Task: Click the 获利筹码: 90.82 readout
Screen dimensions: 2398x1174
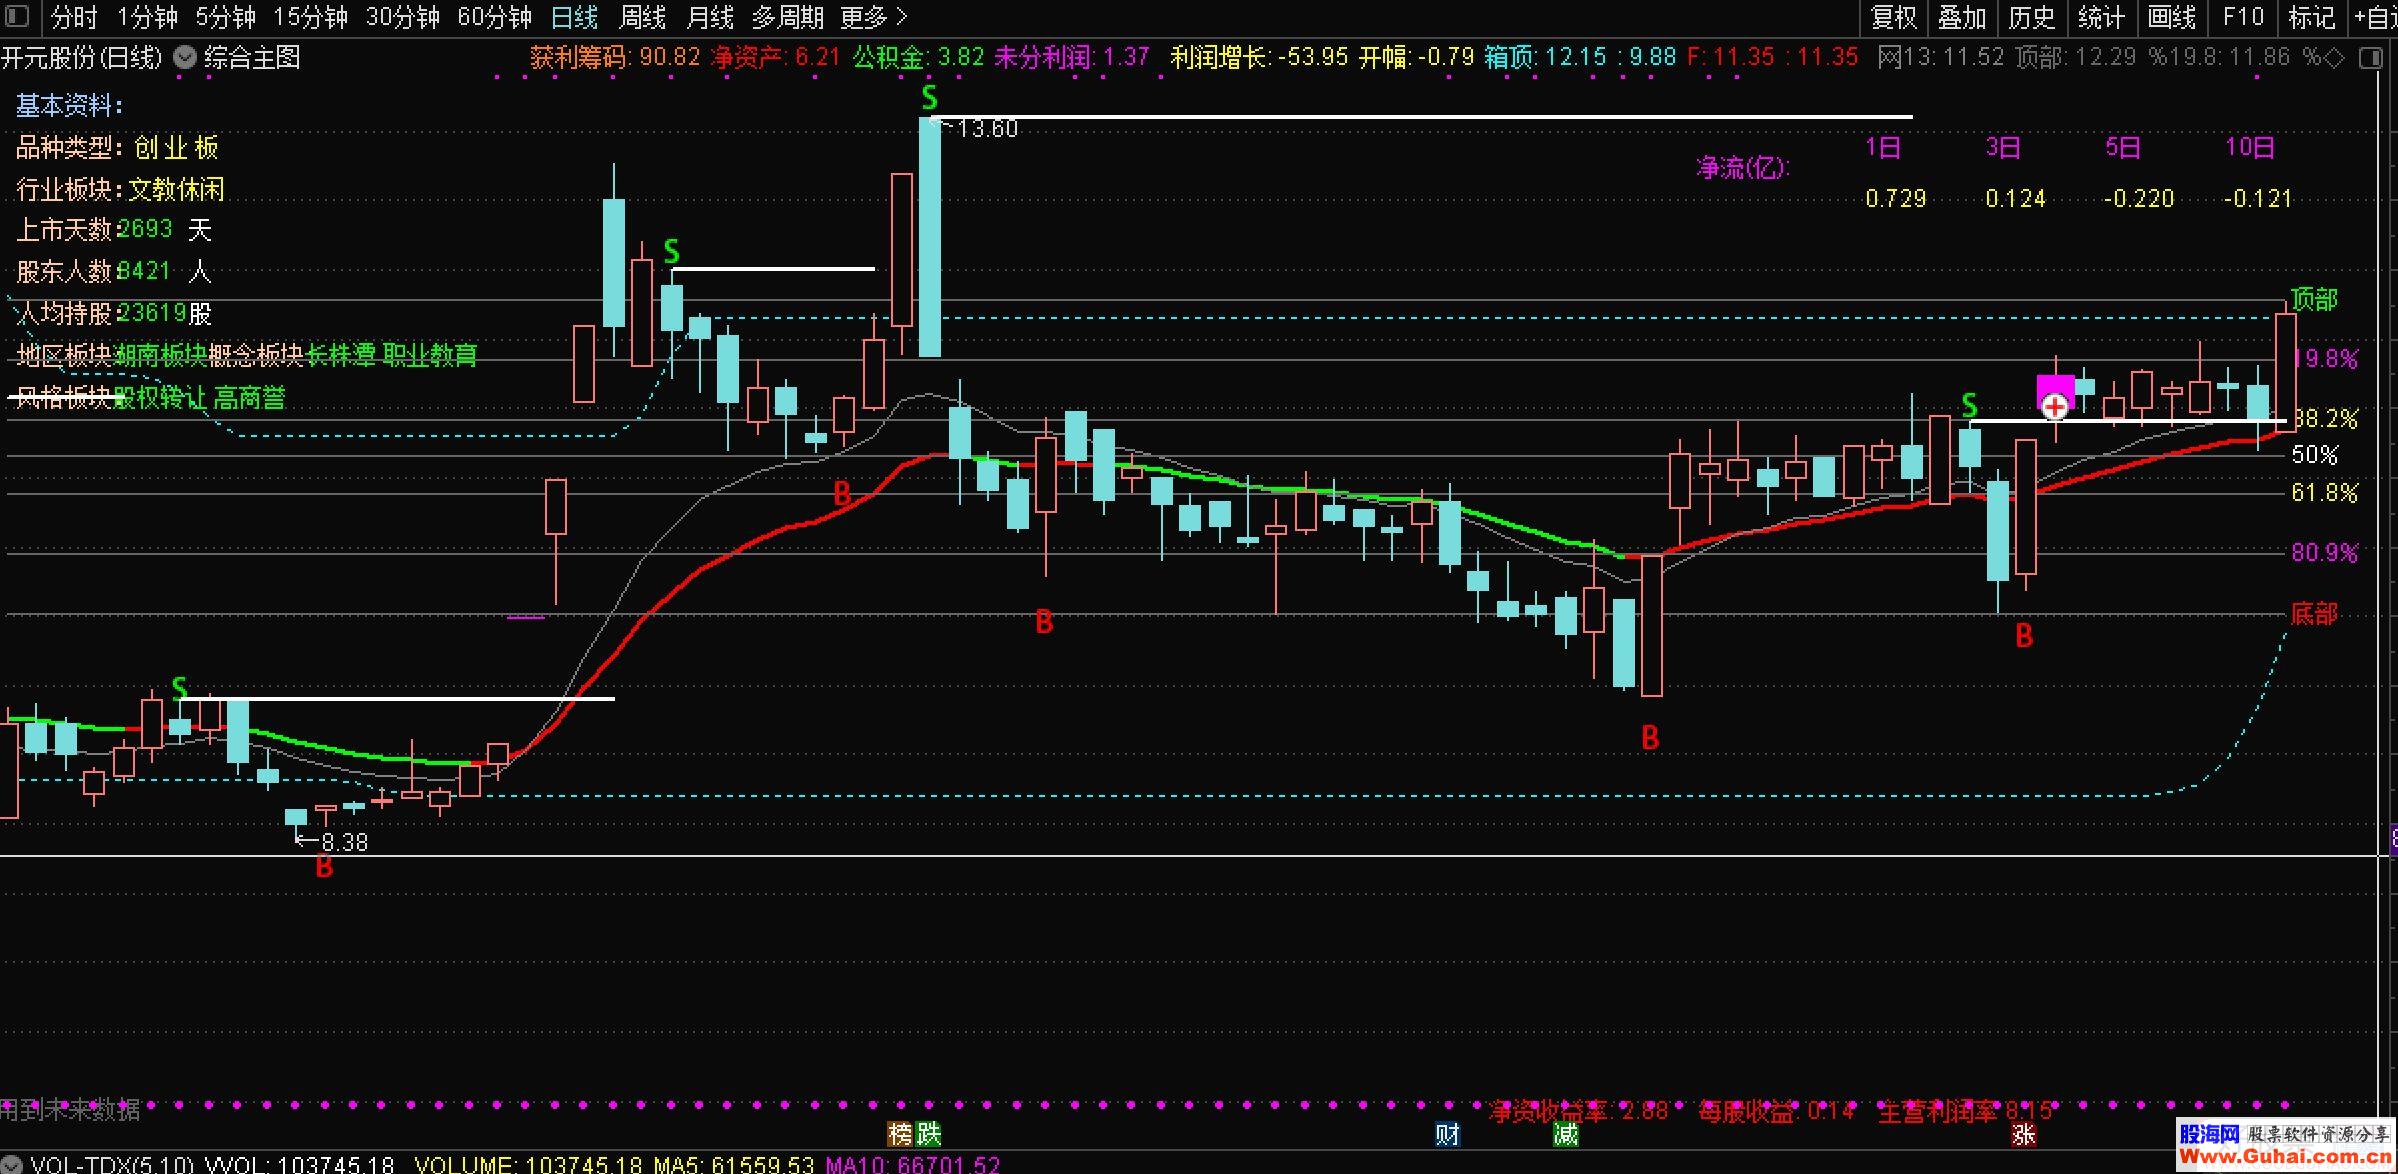Action: coord(615,57)
